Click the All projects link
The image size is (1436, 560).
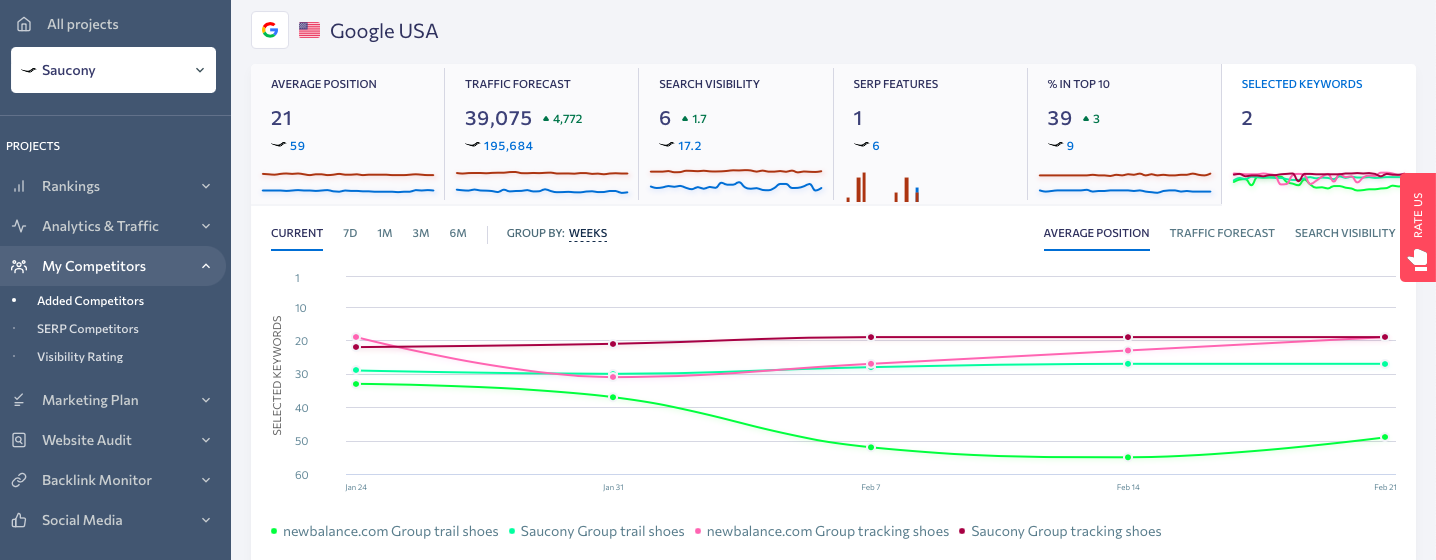tap(82, 24)
